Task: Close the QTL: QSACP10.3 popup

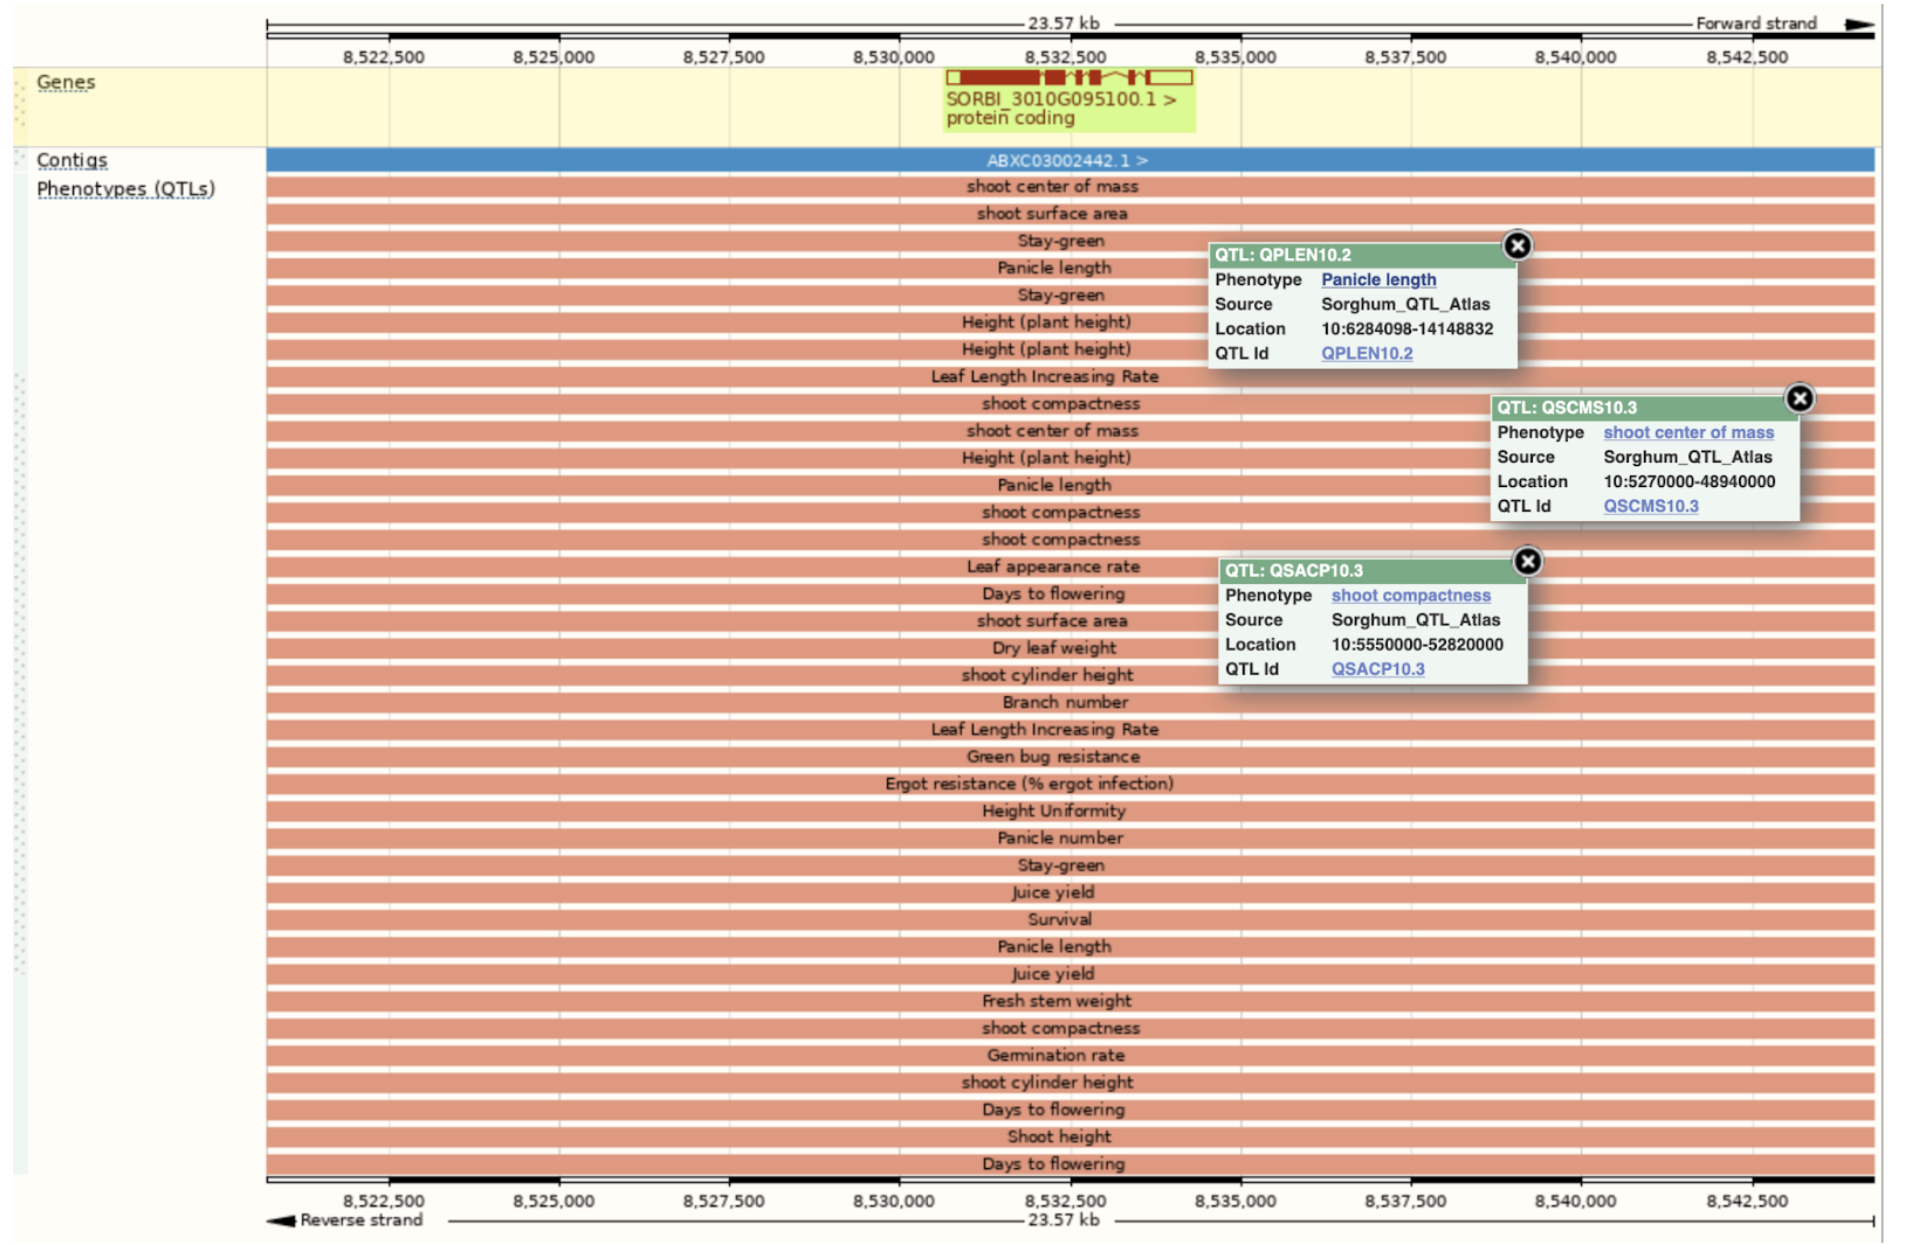Action: pyautogui.click(x=1527, y=561)
